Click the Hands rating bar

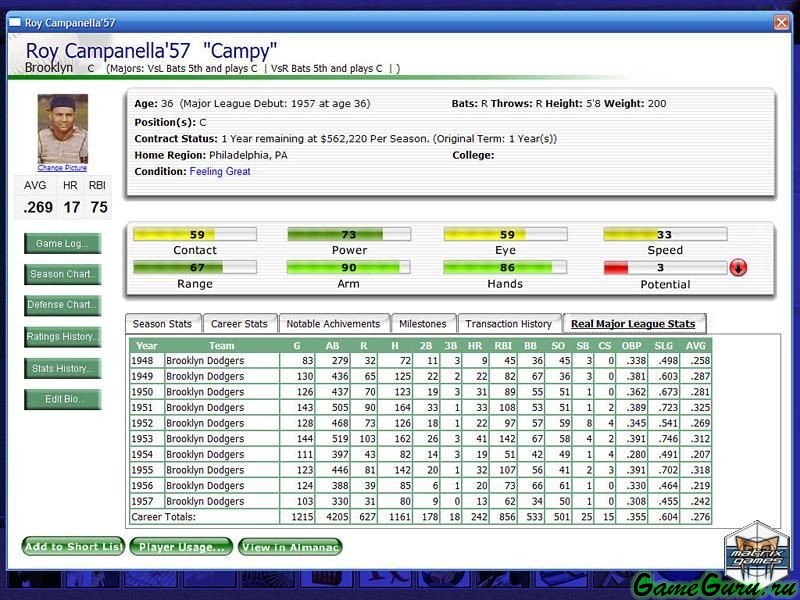[x=505, y=267]
